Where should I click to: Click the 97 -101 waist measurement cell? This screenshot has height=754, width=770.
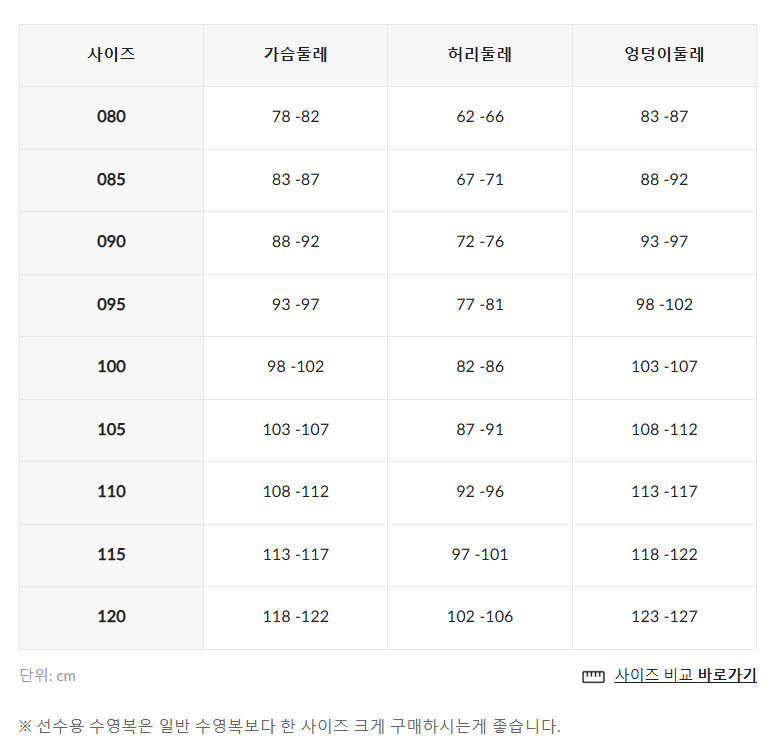pyautogui.click(x=480, y=555)
